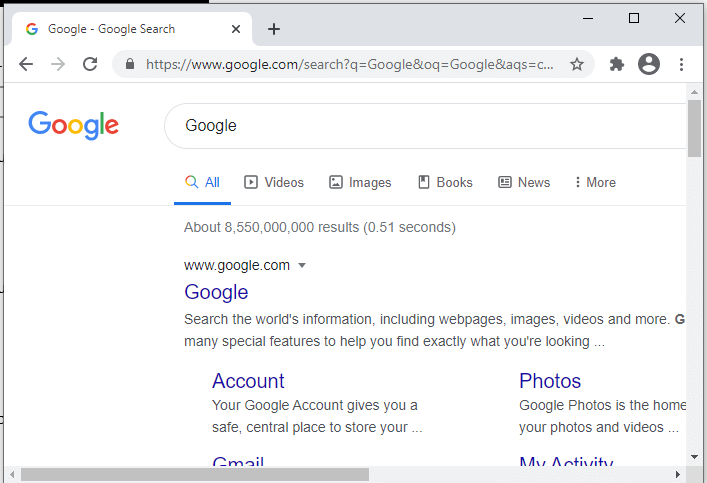Click into the Google search box
The height and width of the screenshot is (483, 707).
click(x=425, y=126)
